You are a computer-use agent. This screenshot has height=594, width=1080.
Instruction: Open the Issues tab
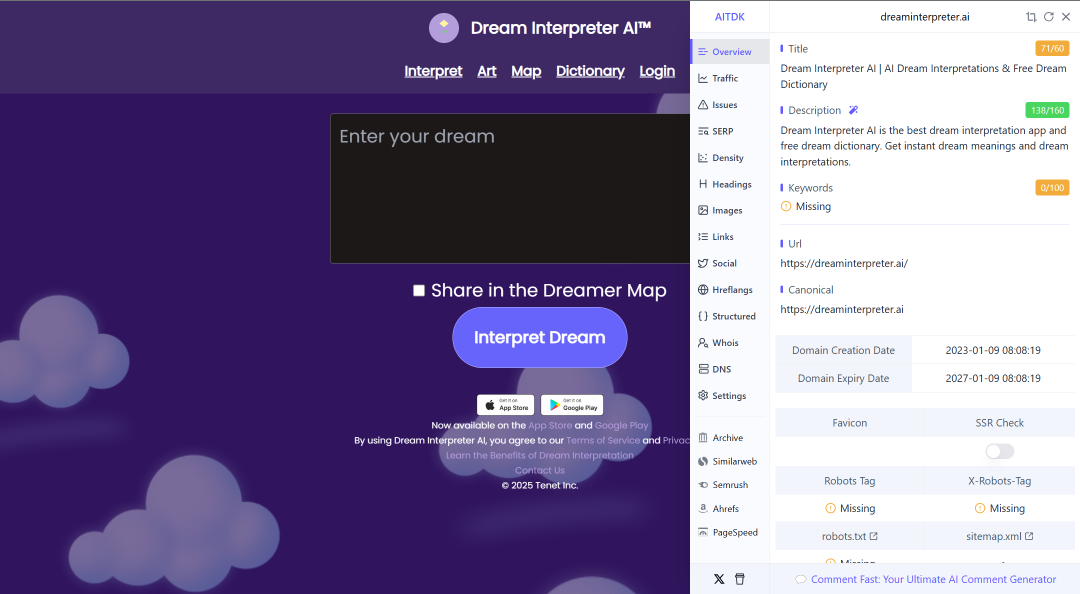pyautogui.click(x=730, y=105)
